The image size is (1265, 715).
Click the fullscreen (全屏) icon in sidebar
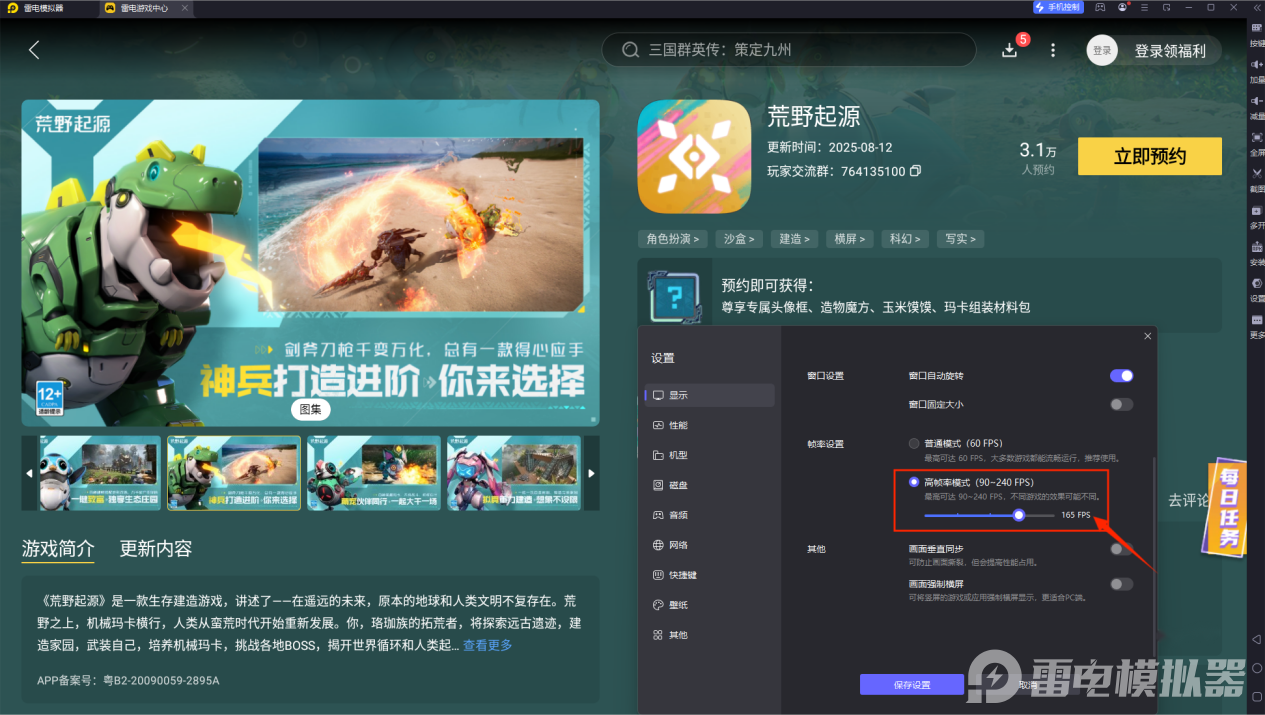1257,139
